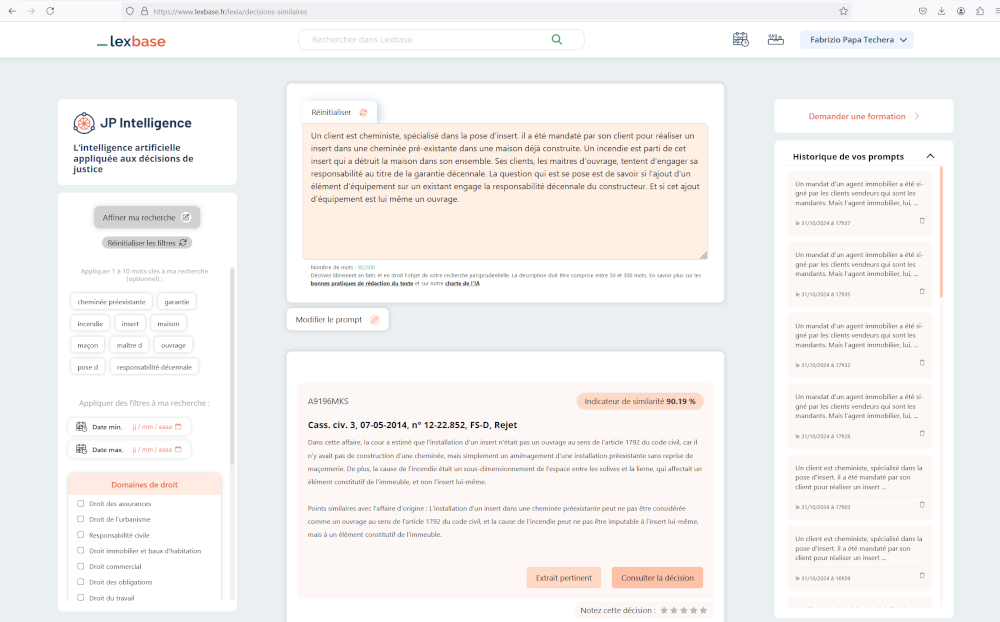
Task: Open the calendar icon in the header
Action: pos(740,40)
